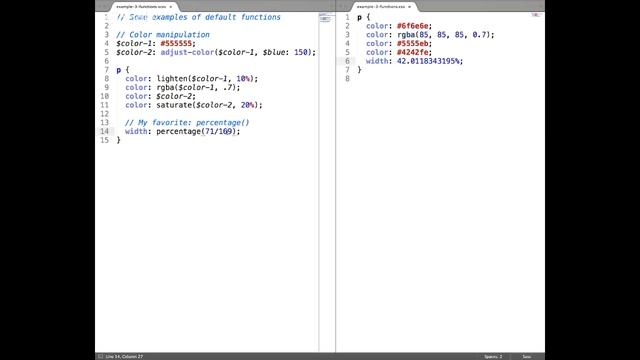The width and height of the screenshot is (640, 360).
Task: Click the lighten($color-1, 10%) call
Action: coord(205,78)
